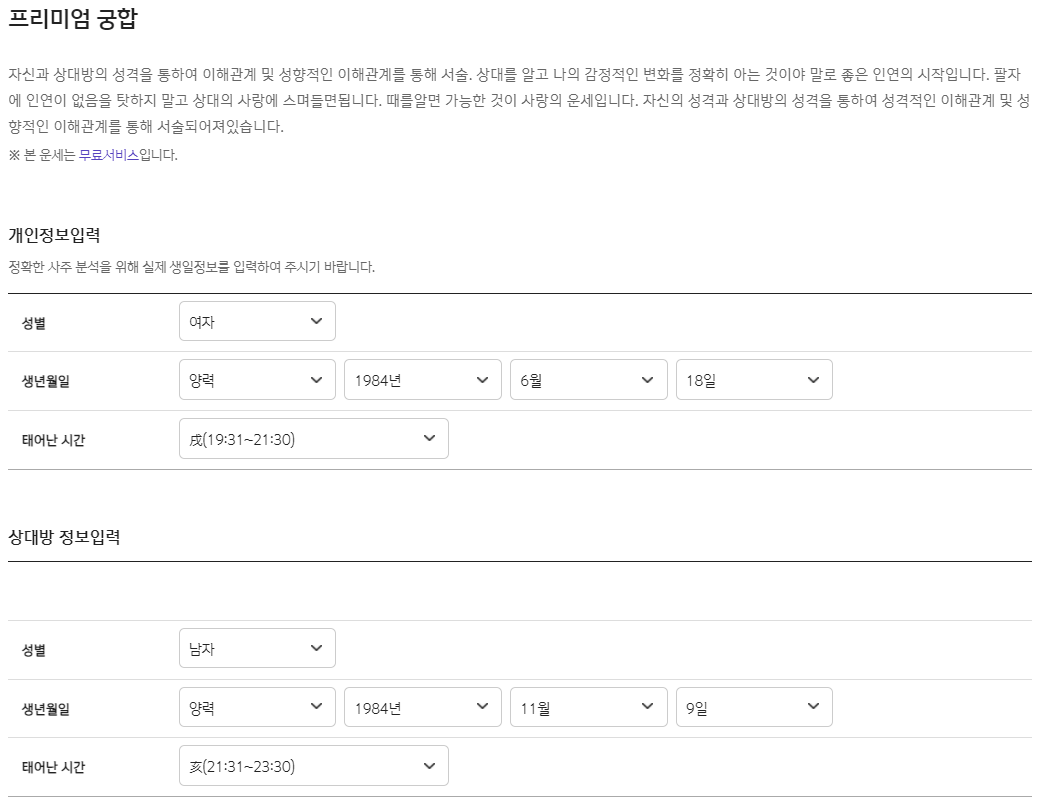Open the 여자 gender select box
1040x798 pixels.
tap(257, 321)
